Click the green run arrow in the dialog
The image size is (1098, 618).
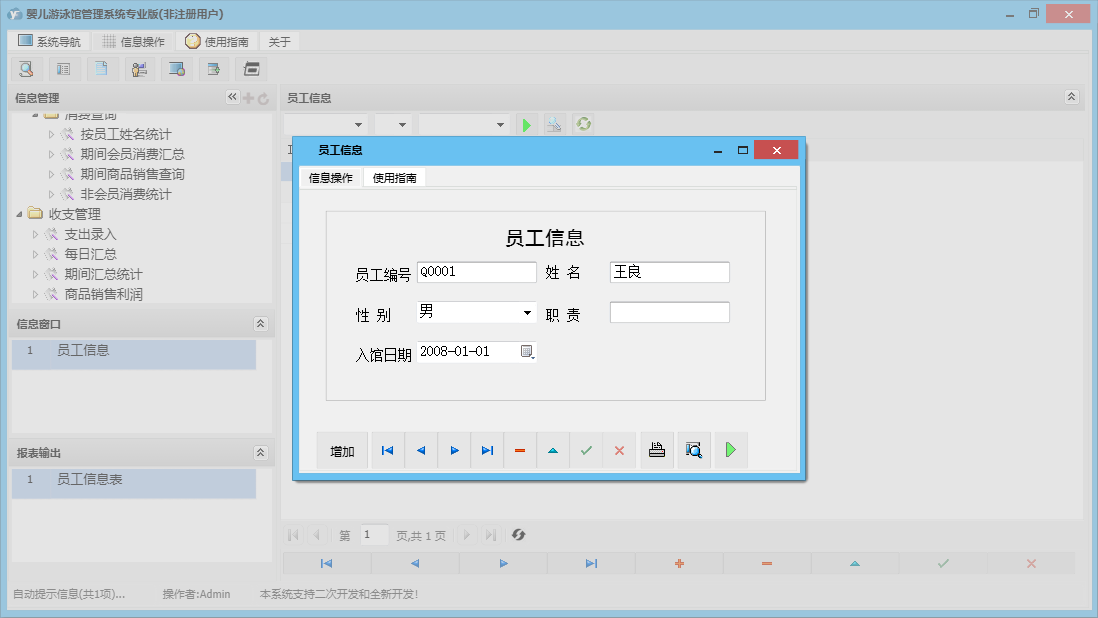pos(730,450)
